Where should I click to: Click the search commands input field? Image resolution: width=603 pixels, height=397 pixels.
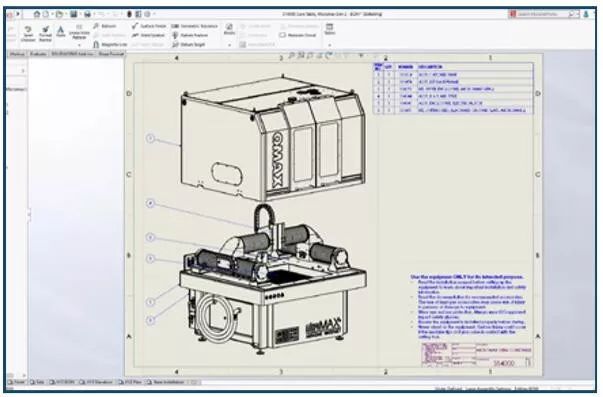(x=542, y=14)
